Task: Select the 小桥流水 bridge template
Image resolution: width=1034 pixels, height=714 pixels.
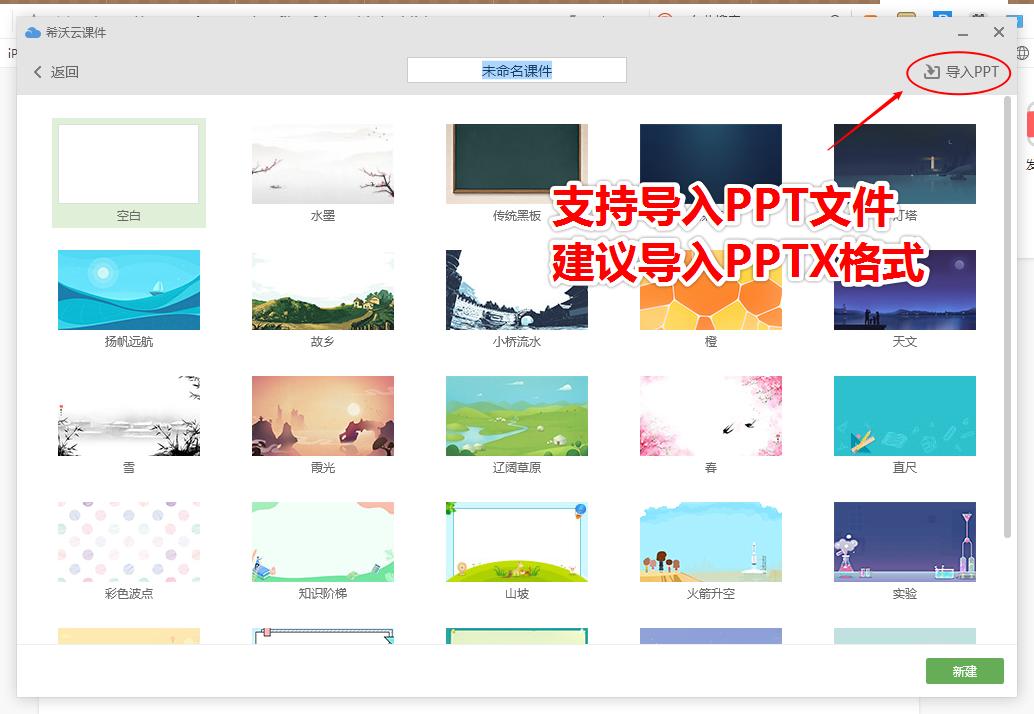Action: 516,289
